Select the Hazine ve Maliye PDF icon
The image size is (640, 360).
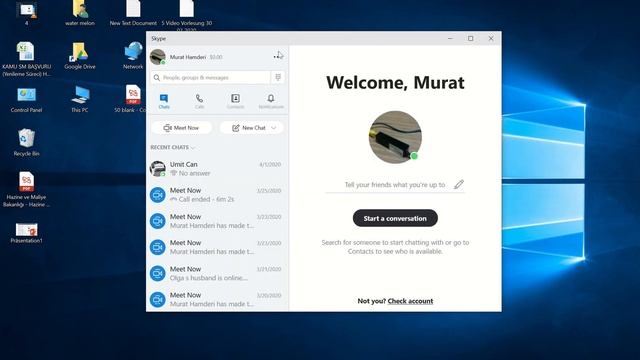(x=27, y=190)
